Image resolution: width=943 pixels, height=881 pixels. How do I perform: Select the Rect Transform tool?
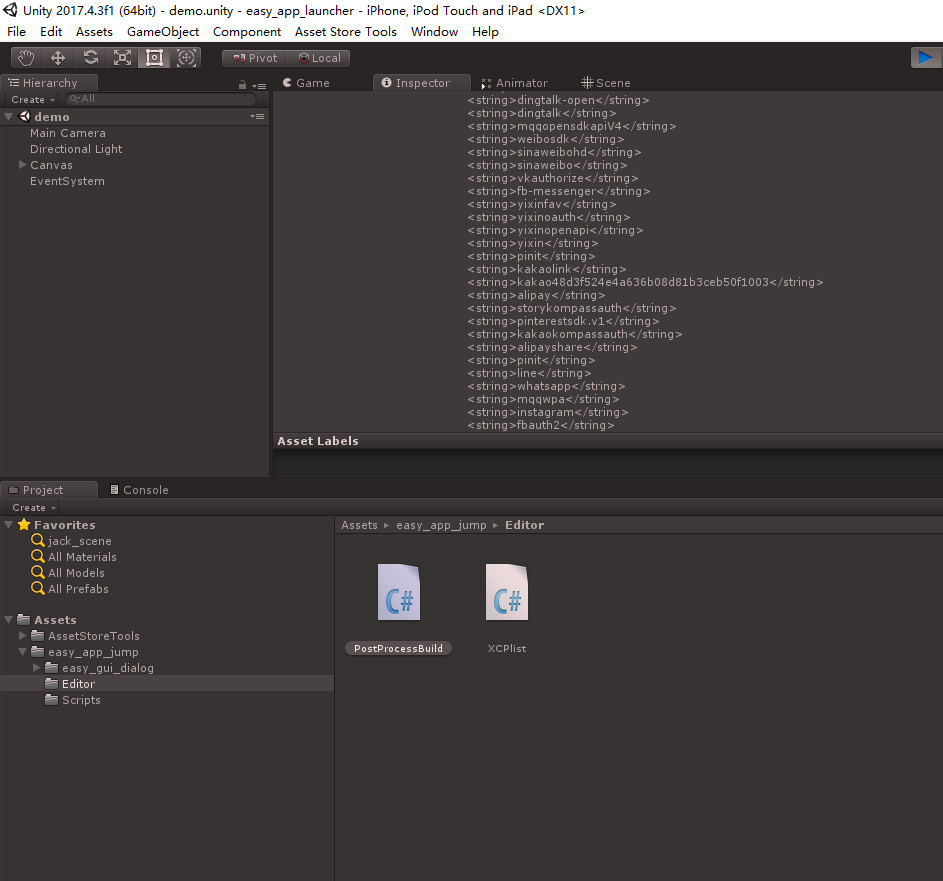[x=154, y=57]
